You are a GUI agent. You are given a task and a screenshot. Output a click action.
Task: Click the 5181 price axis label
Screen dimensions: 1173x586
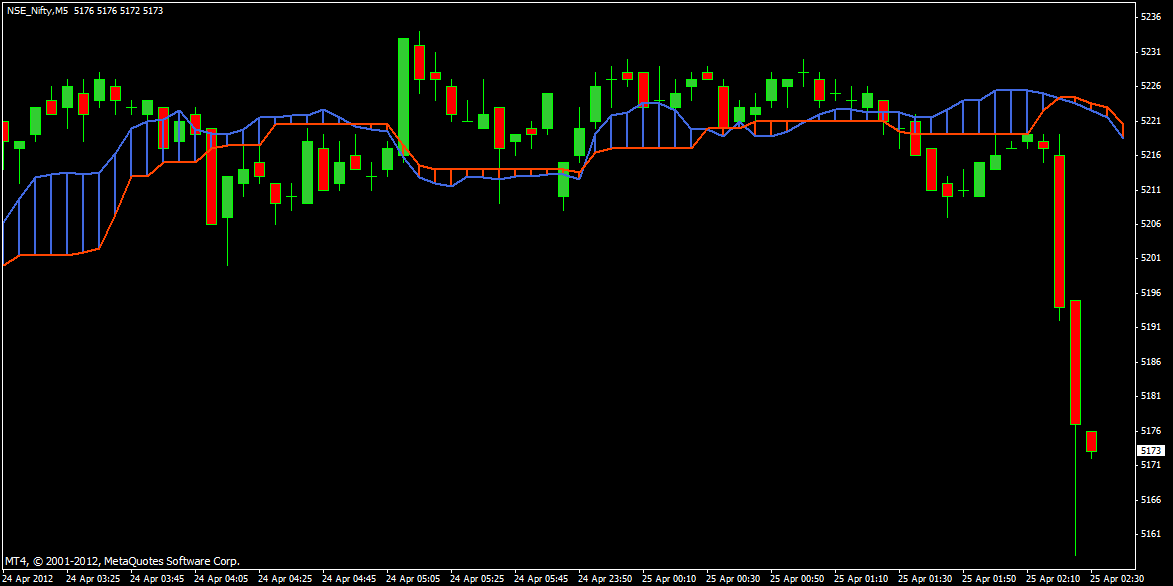coord(1150,396)
